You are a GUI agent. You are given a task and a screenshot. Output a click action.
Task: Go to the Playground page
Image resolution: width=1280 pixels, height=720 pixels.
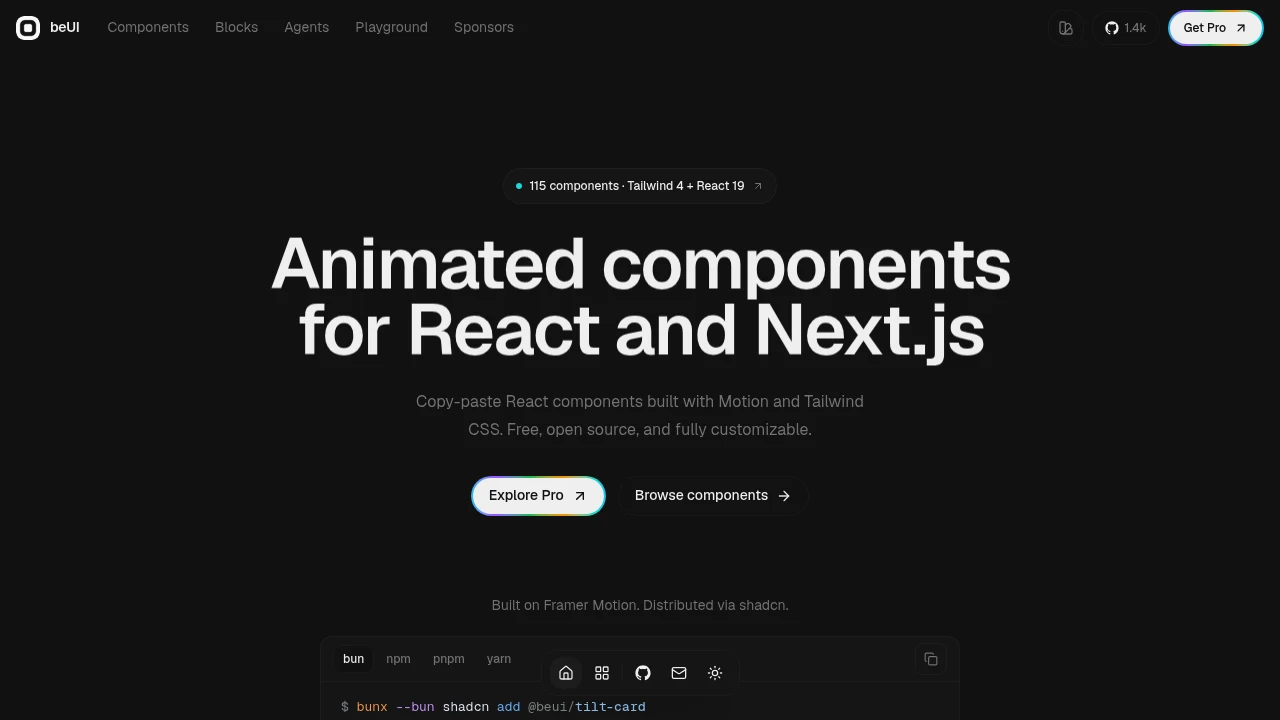391,27
